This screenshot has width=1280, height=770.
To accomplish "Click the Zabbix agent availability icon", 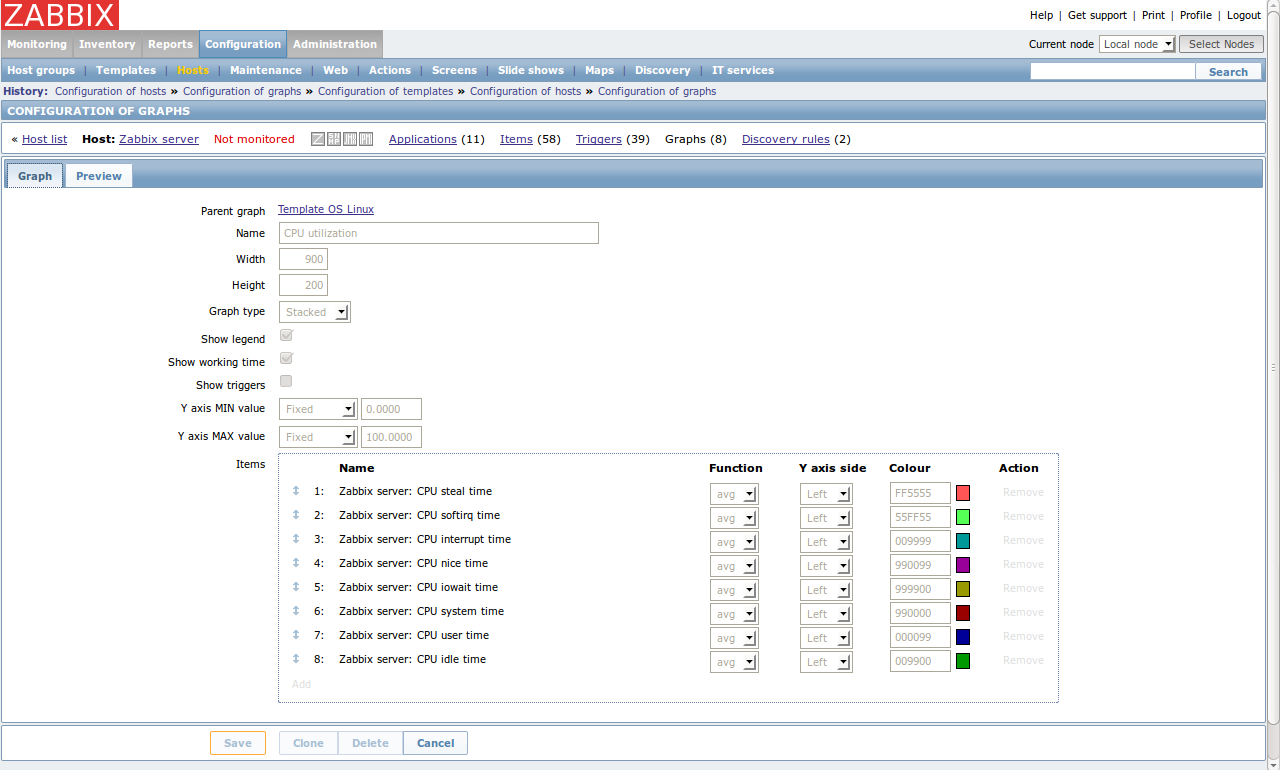I will coord(318,139).
